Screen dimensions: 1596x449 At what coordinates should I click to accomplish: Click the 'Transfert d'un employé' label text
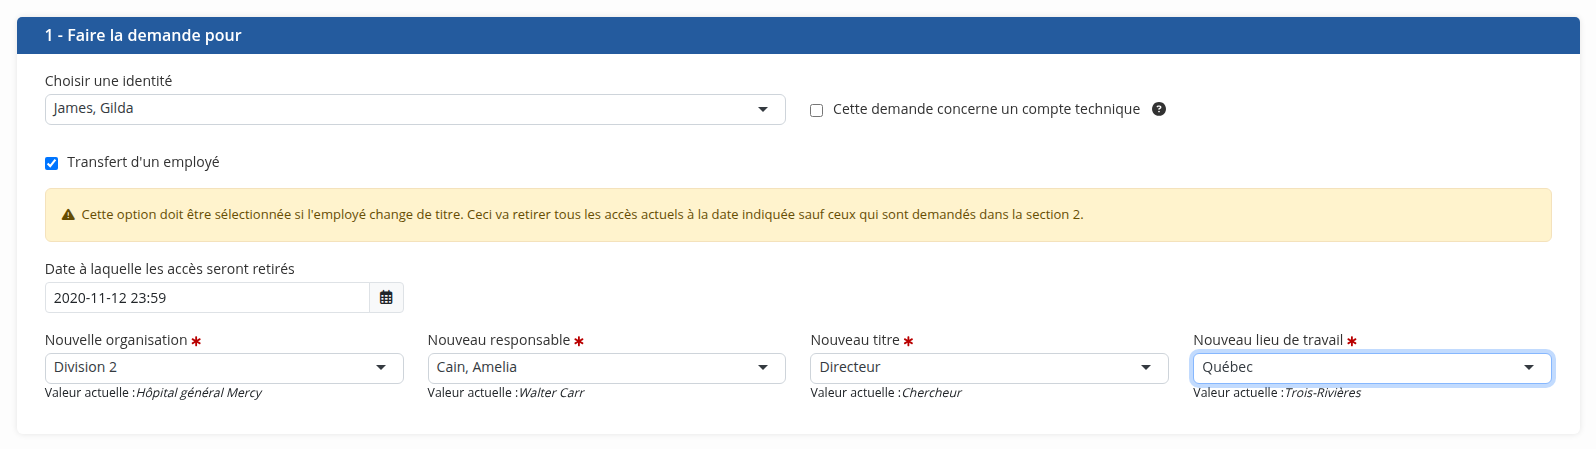(x=143, y=162)
